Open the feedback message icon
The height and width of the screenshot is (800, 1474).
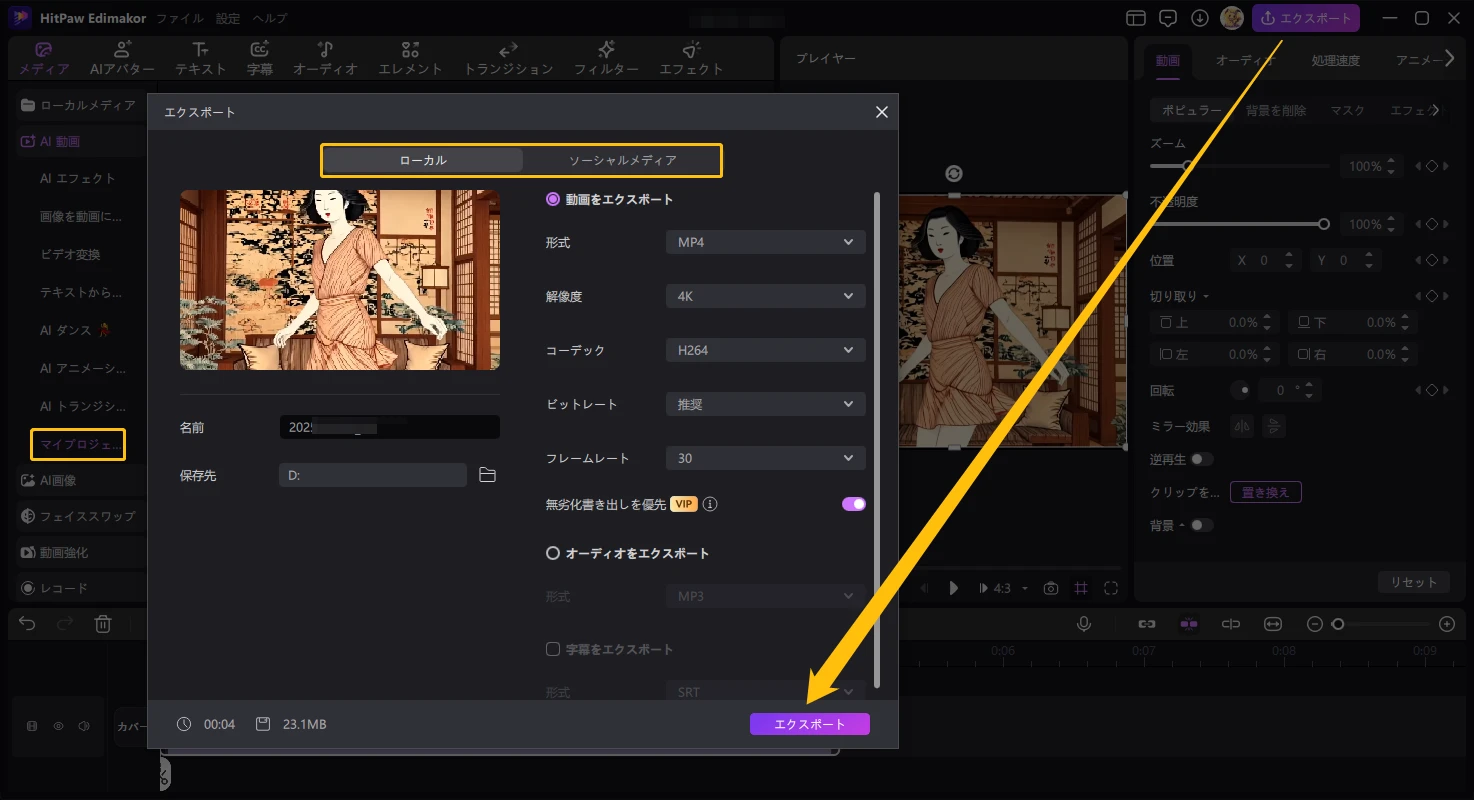(x=1168, y=18)
